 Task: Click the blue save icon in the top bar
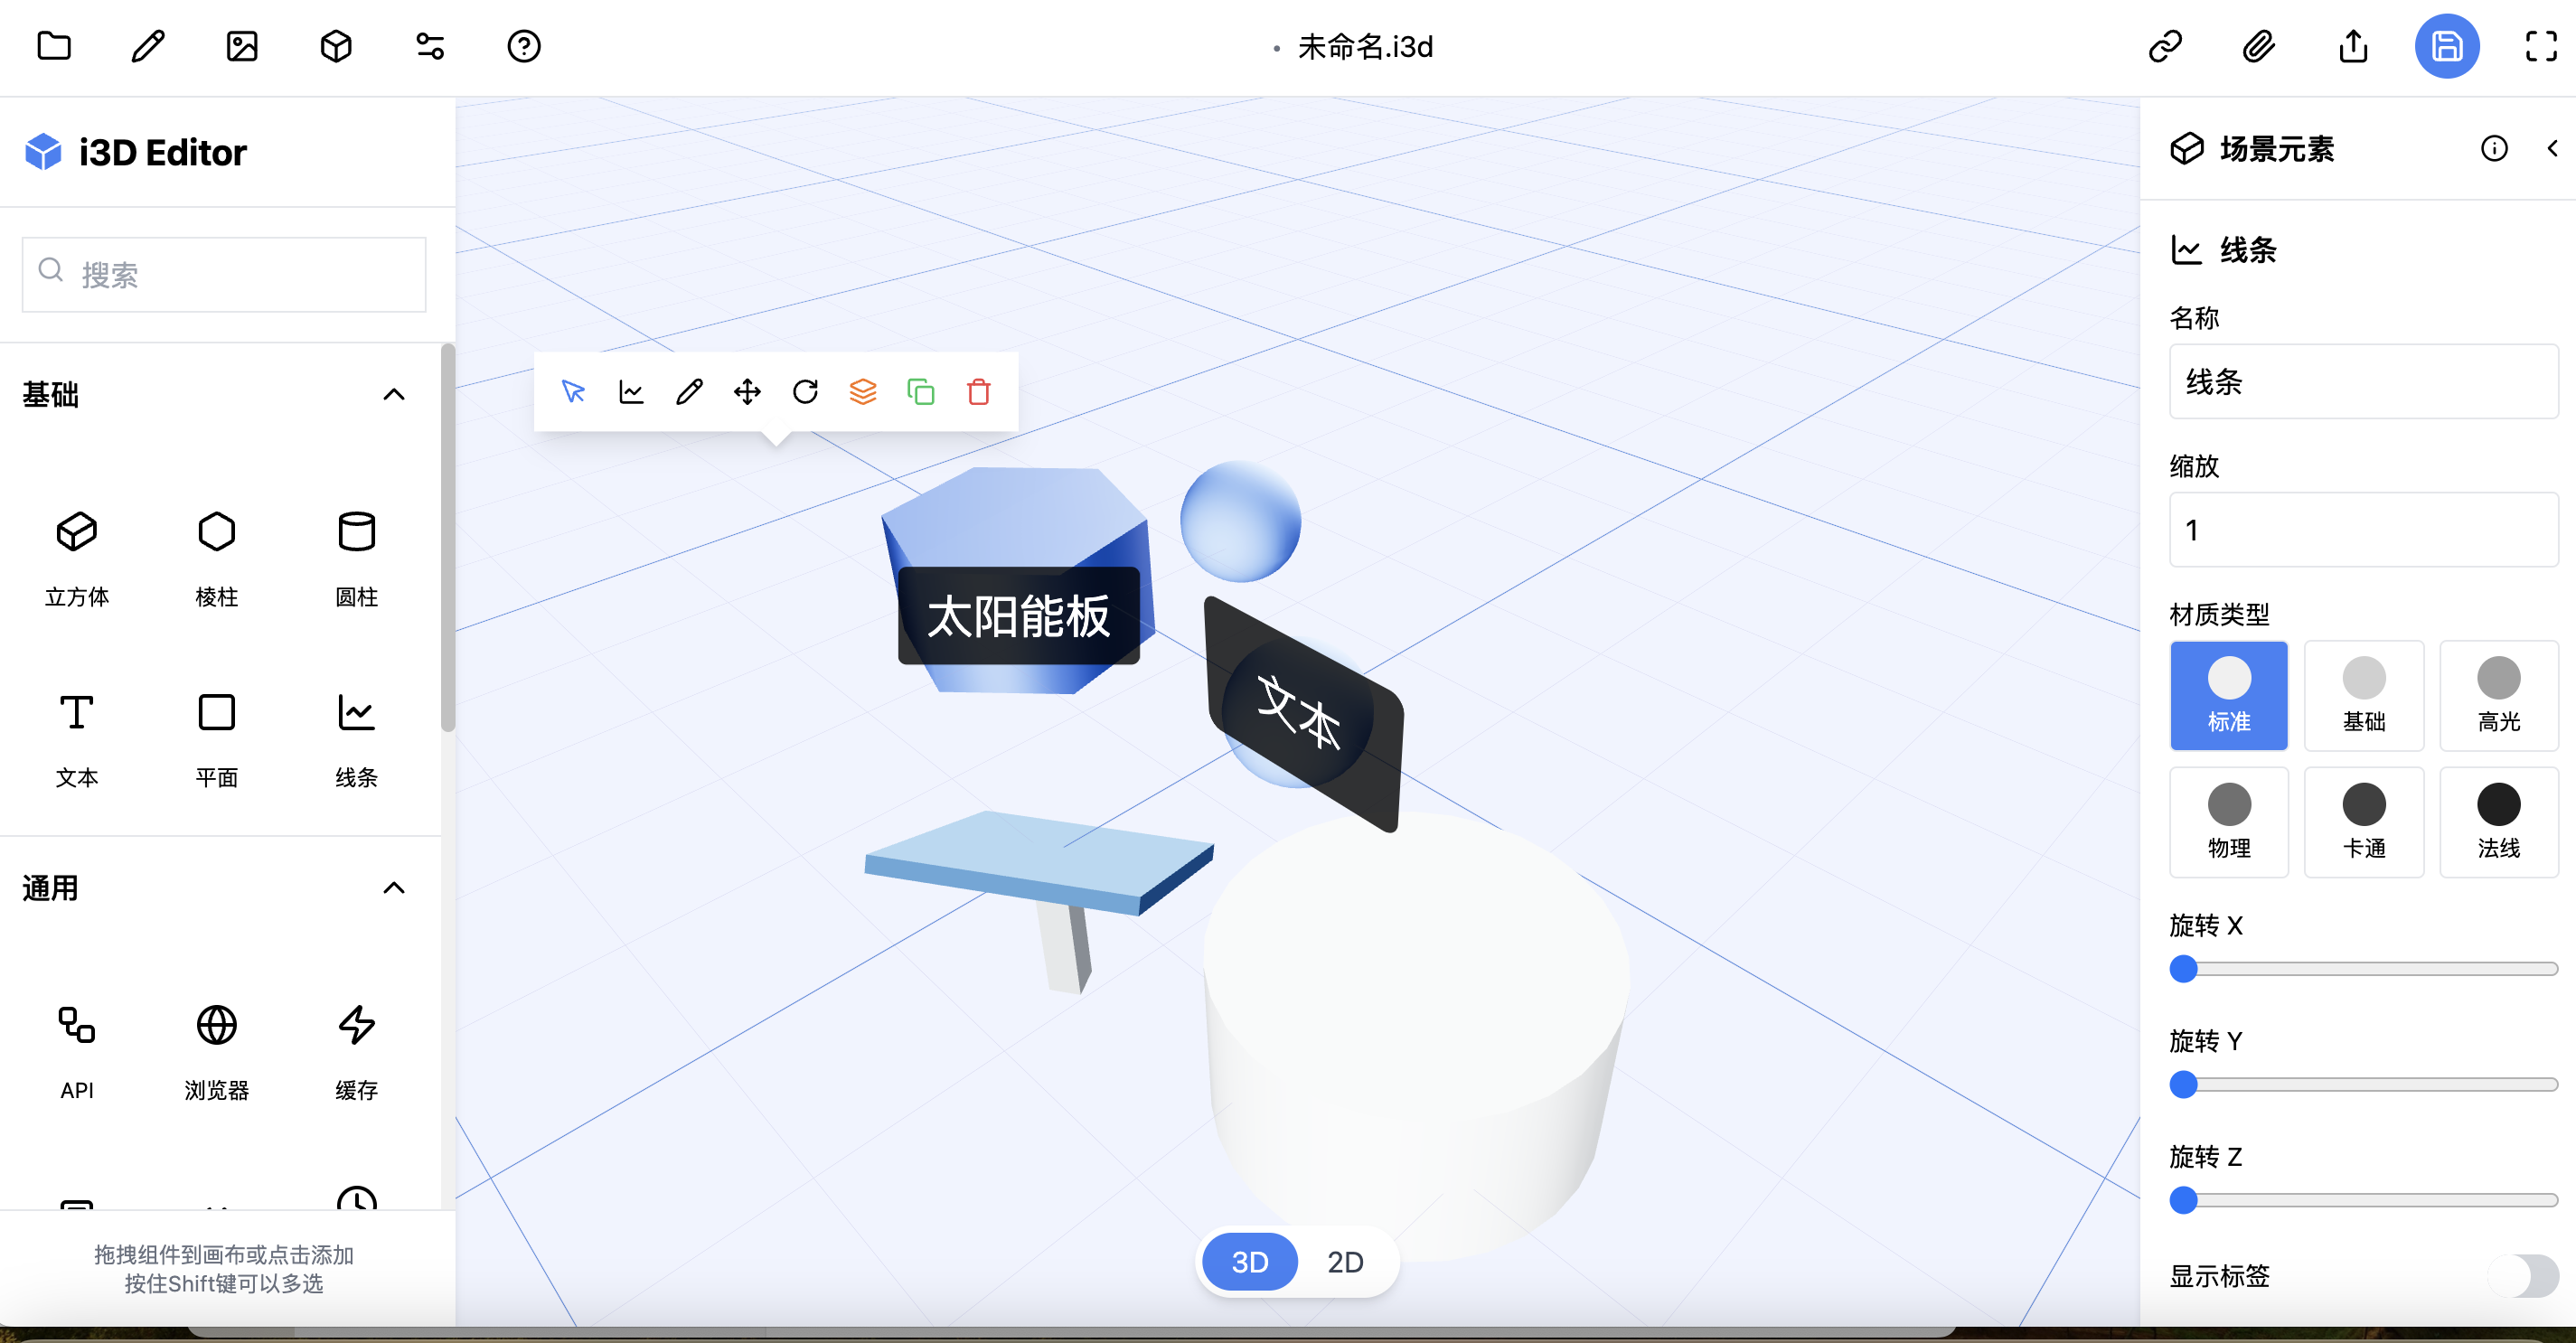(2447, 46)
